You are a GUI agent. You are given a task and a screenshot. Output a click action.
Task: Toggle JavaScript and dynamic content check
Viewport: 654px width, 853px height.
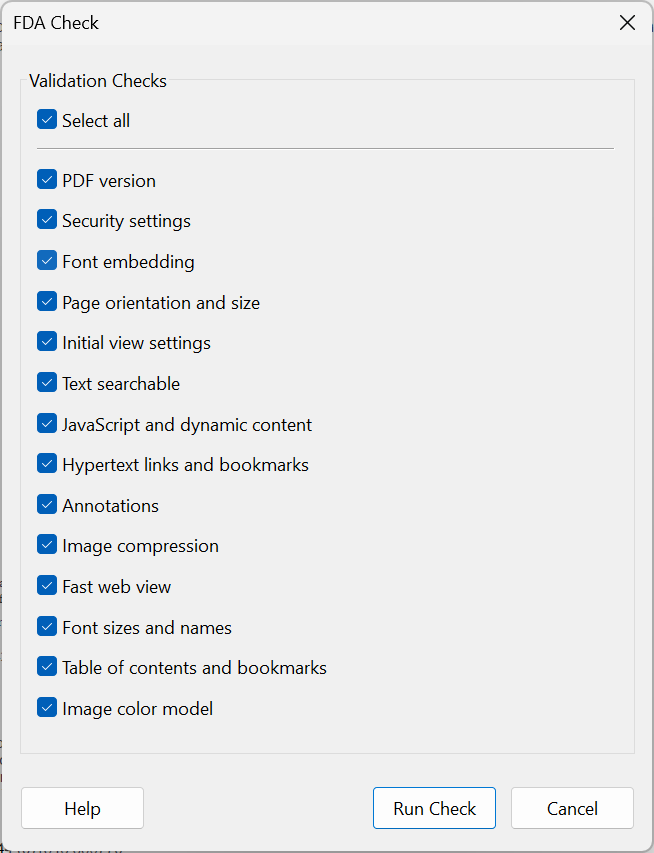(x=46, y=423)
